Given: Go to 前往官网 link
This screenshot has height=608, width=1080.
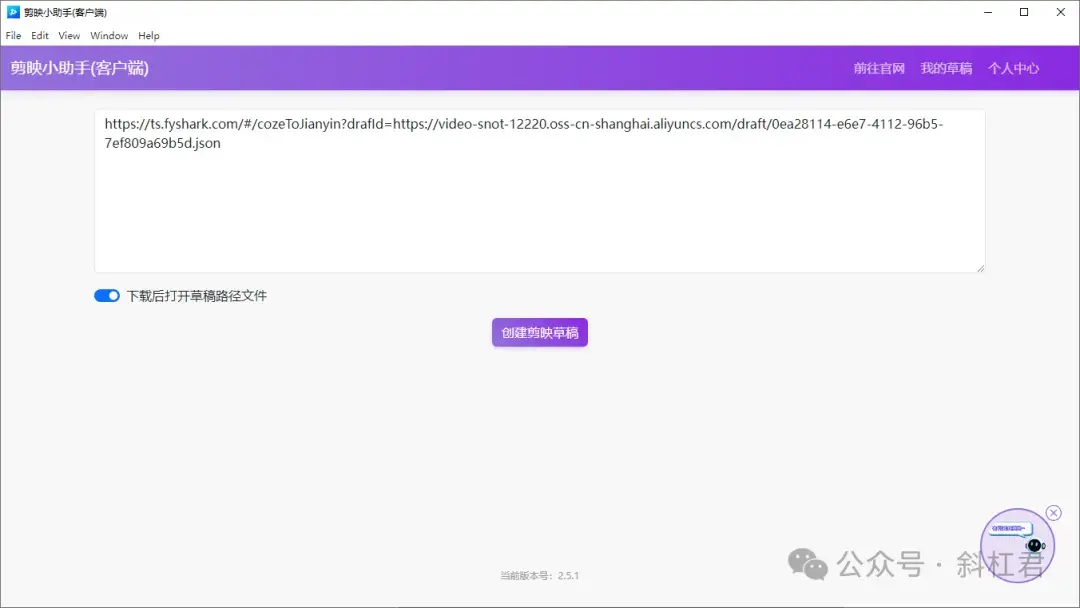Looking at the screenshot, I should [879, 68].
